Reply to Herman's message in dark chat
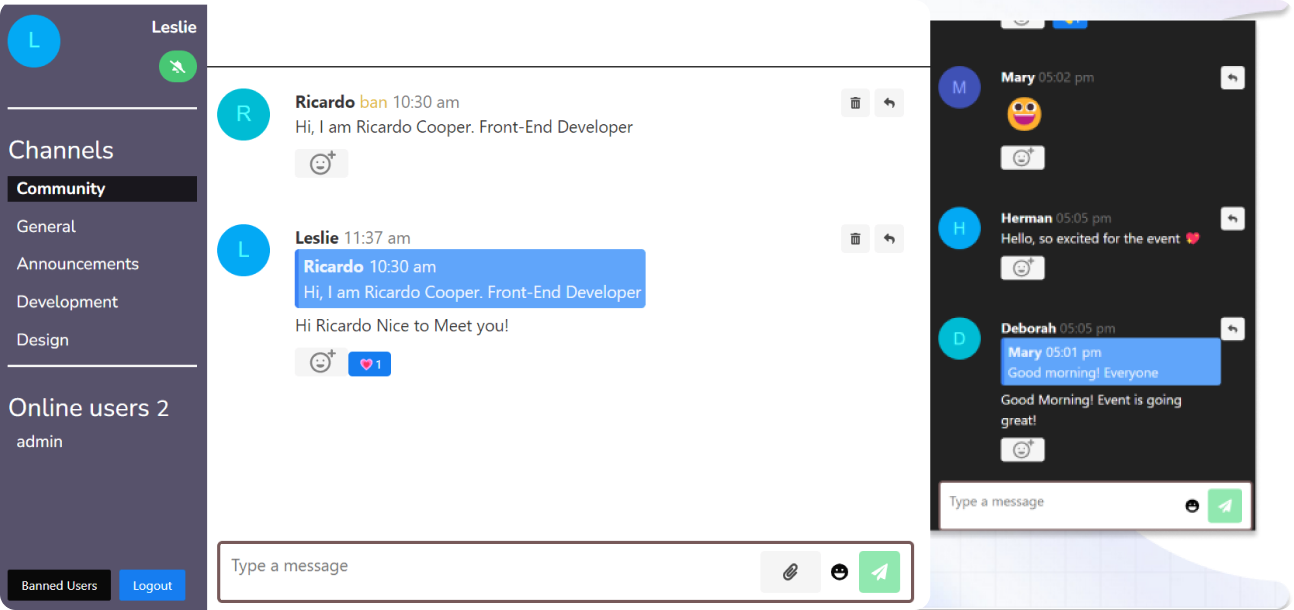 [1233, 218]
